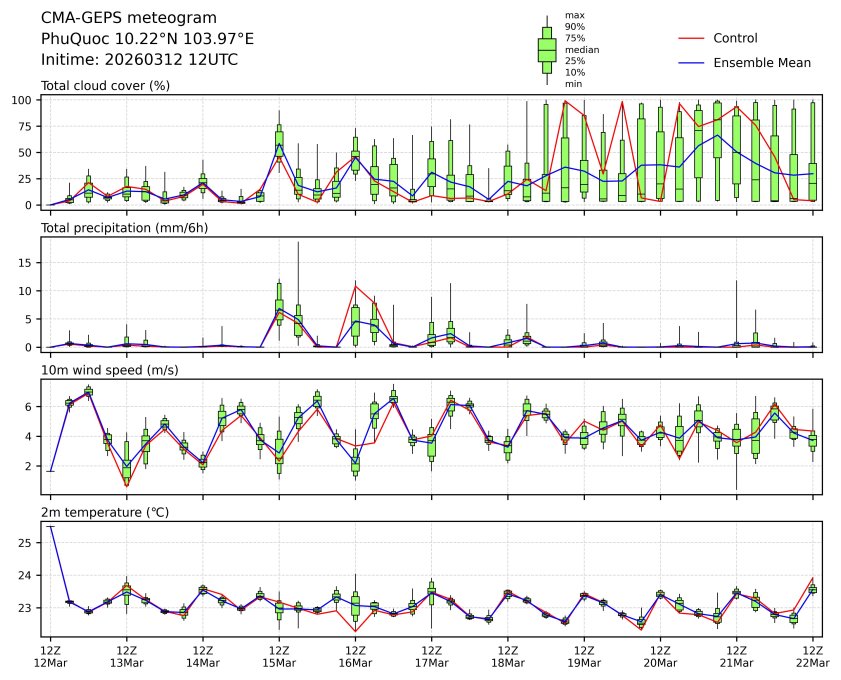Click the red Control legend line
The width and height of the screenshot is (841, 680).
click(x=691, y=38)
